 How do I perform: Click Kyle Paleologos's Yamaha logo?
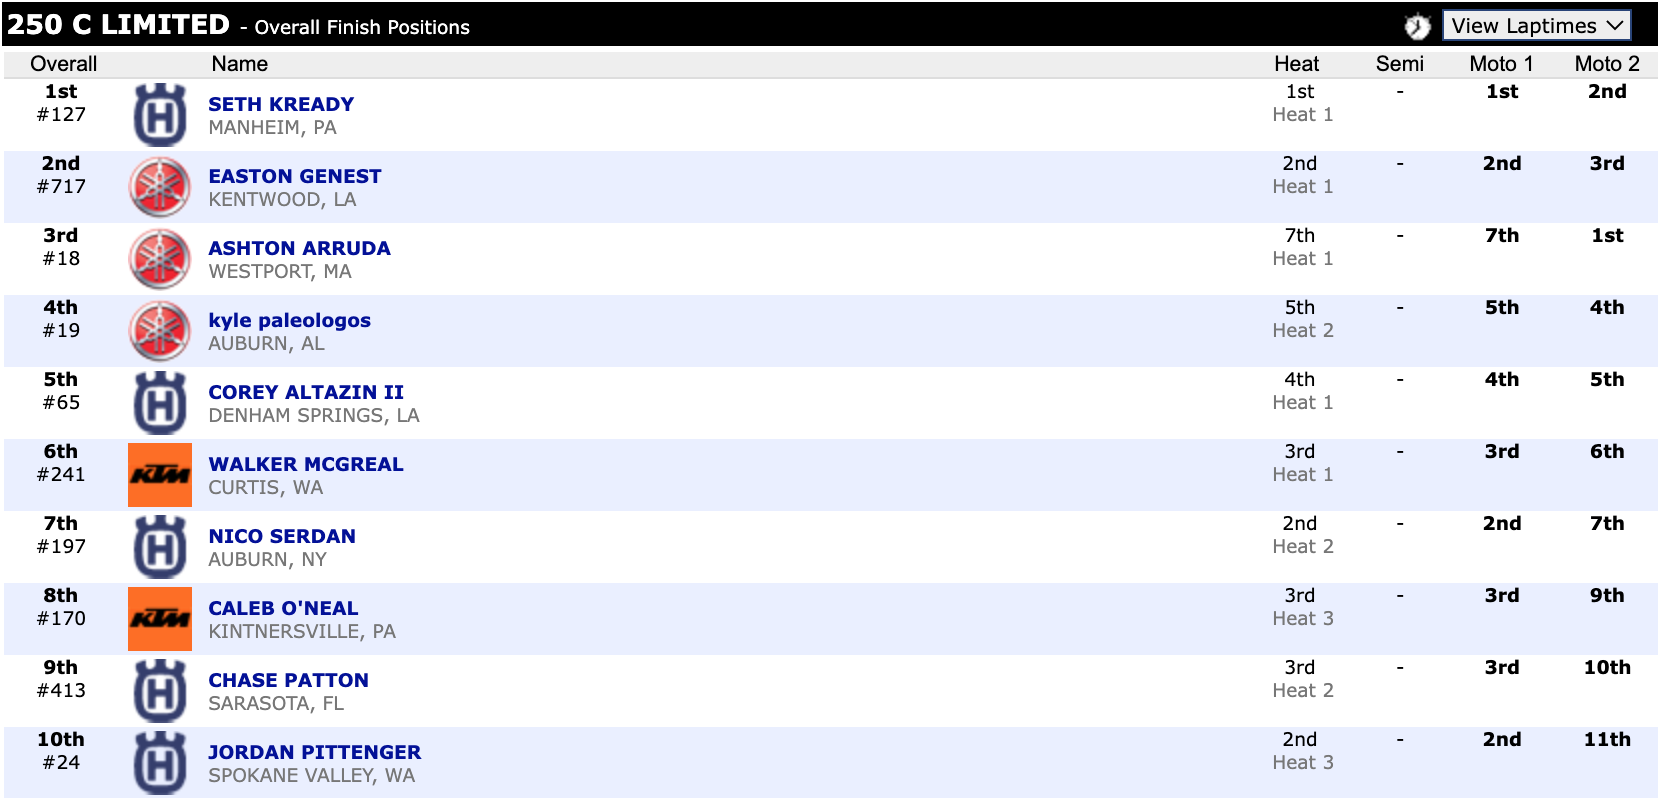pyautogui.click(x=160, y=331)
